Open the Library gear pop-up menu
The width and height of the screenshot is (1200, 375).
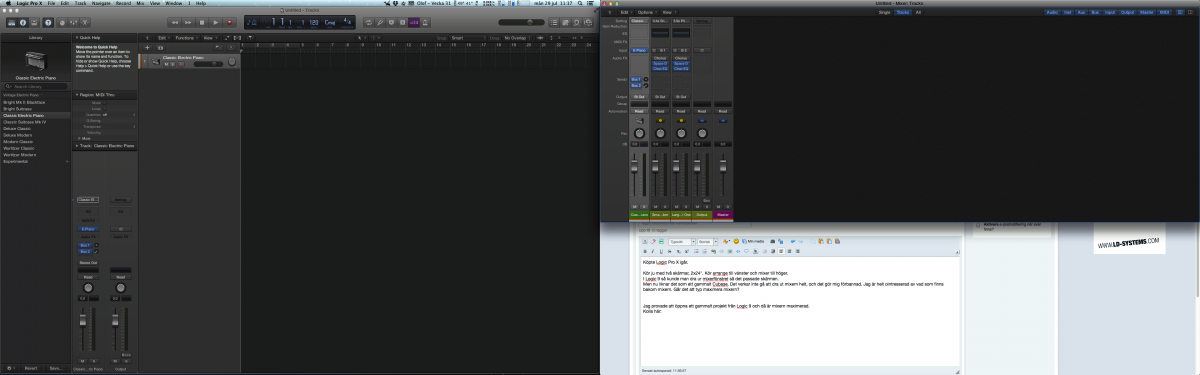10,367
